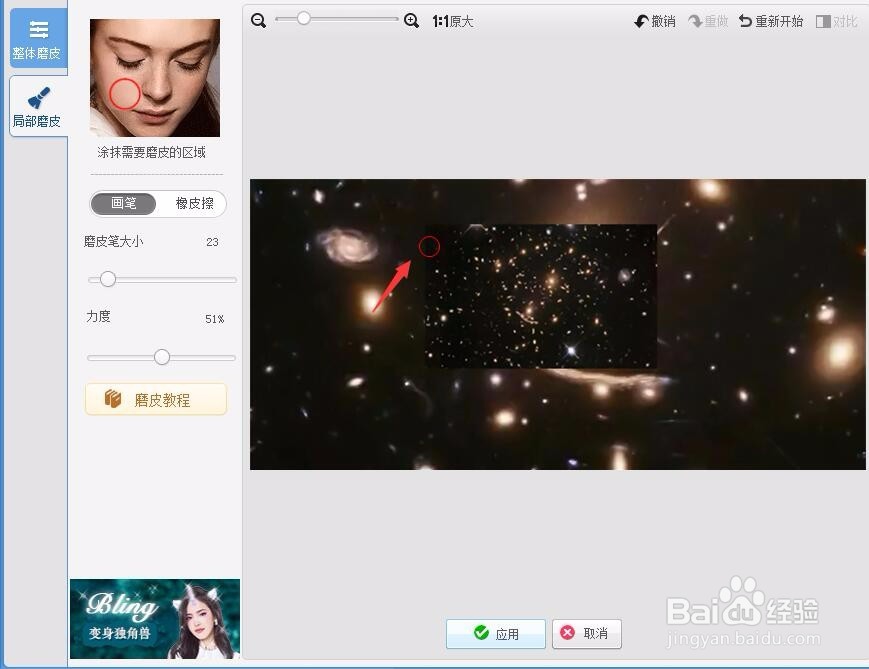Switch to the 整体磨皮 tab
Viewport: 869px width, 669px height.
pos(38,38)
